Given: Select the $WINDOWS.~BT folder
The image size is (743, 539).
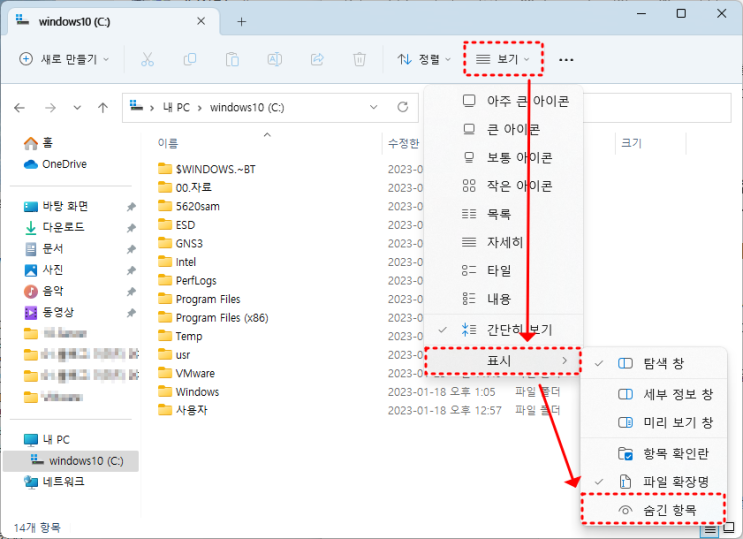Looking at the screenshot, I should point(207,169).
